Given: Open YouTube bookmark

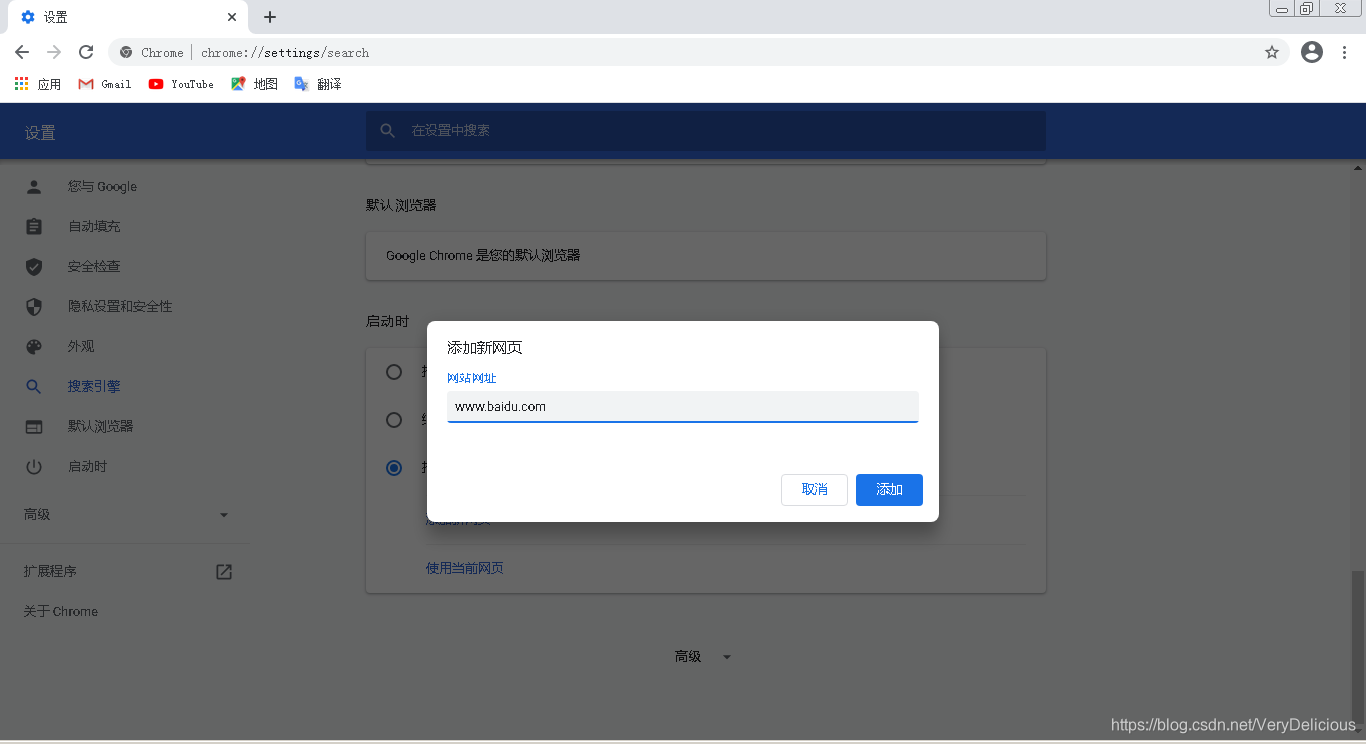Looking at the screenshot, I should 181,84.
